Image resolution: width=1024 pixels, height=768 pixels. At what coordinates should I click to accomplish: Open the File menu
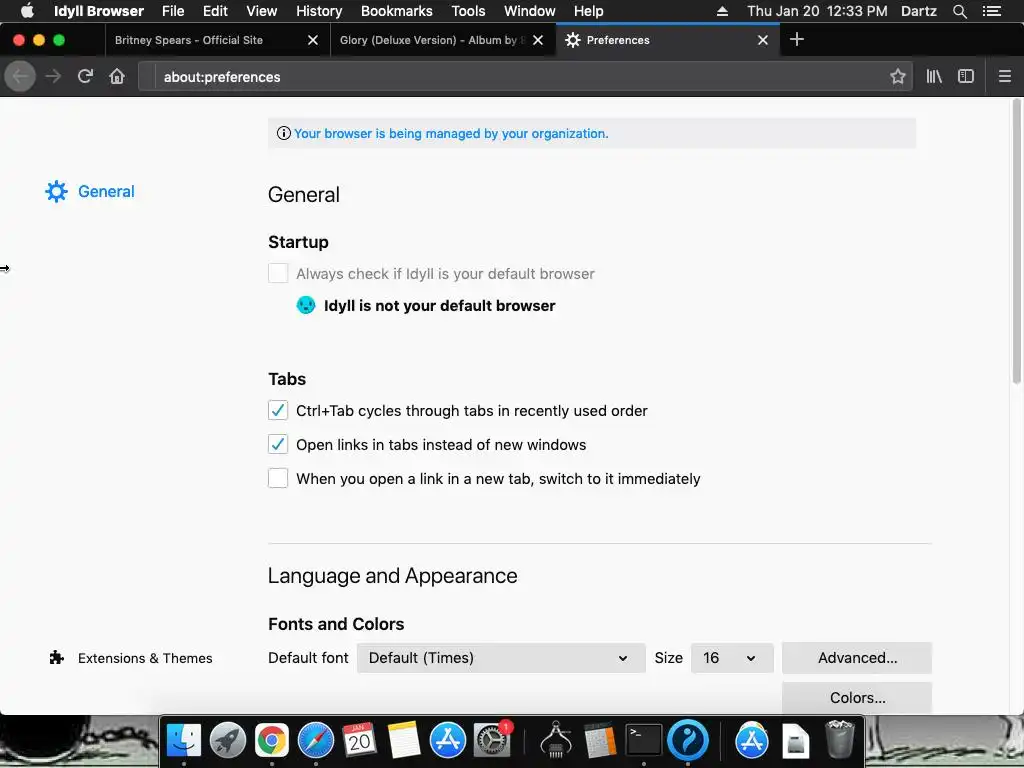point(173,11)
